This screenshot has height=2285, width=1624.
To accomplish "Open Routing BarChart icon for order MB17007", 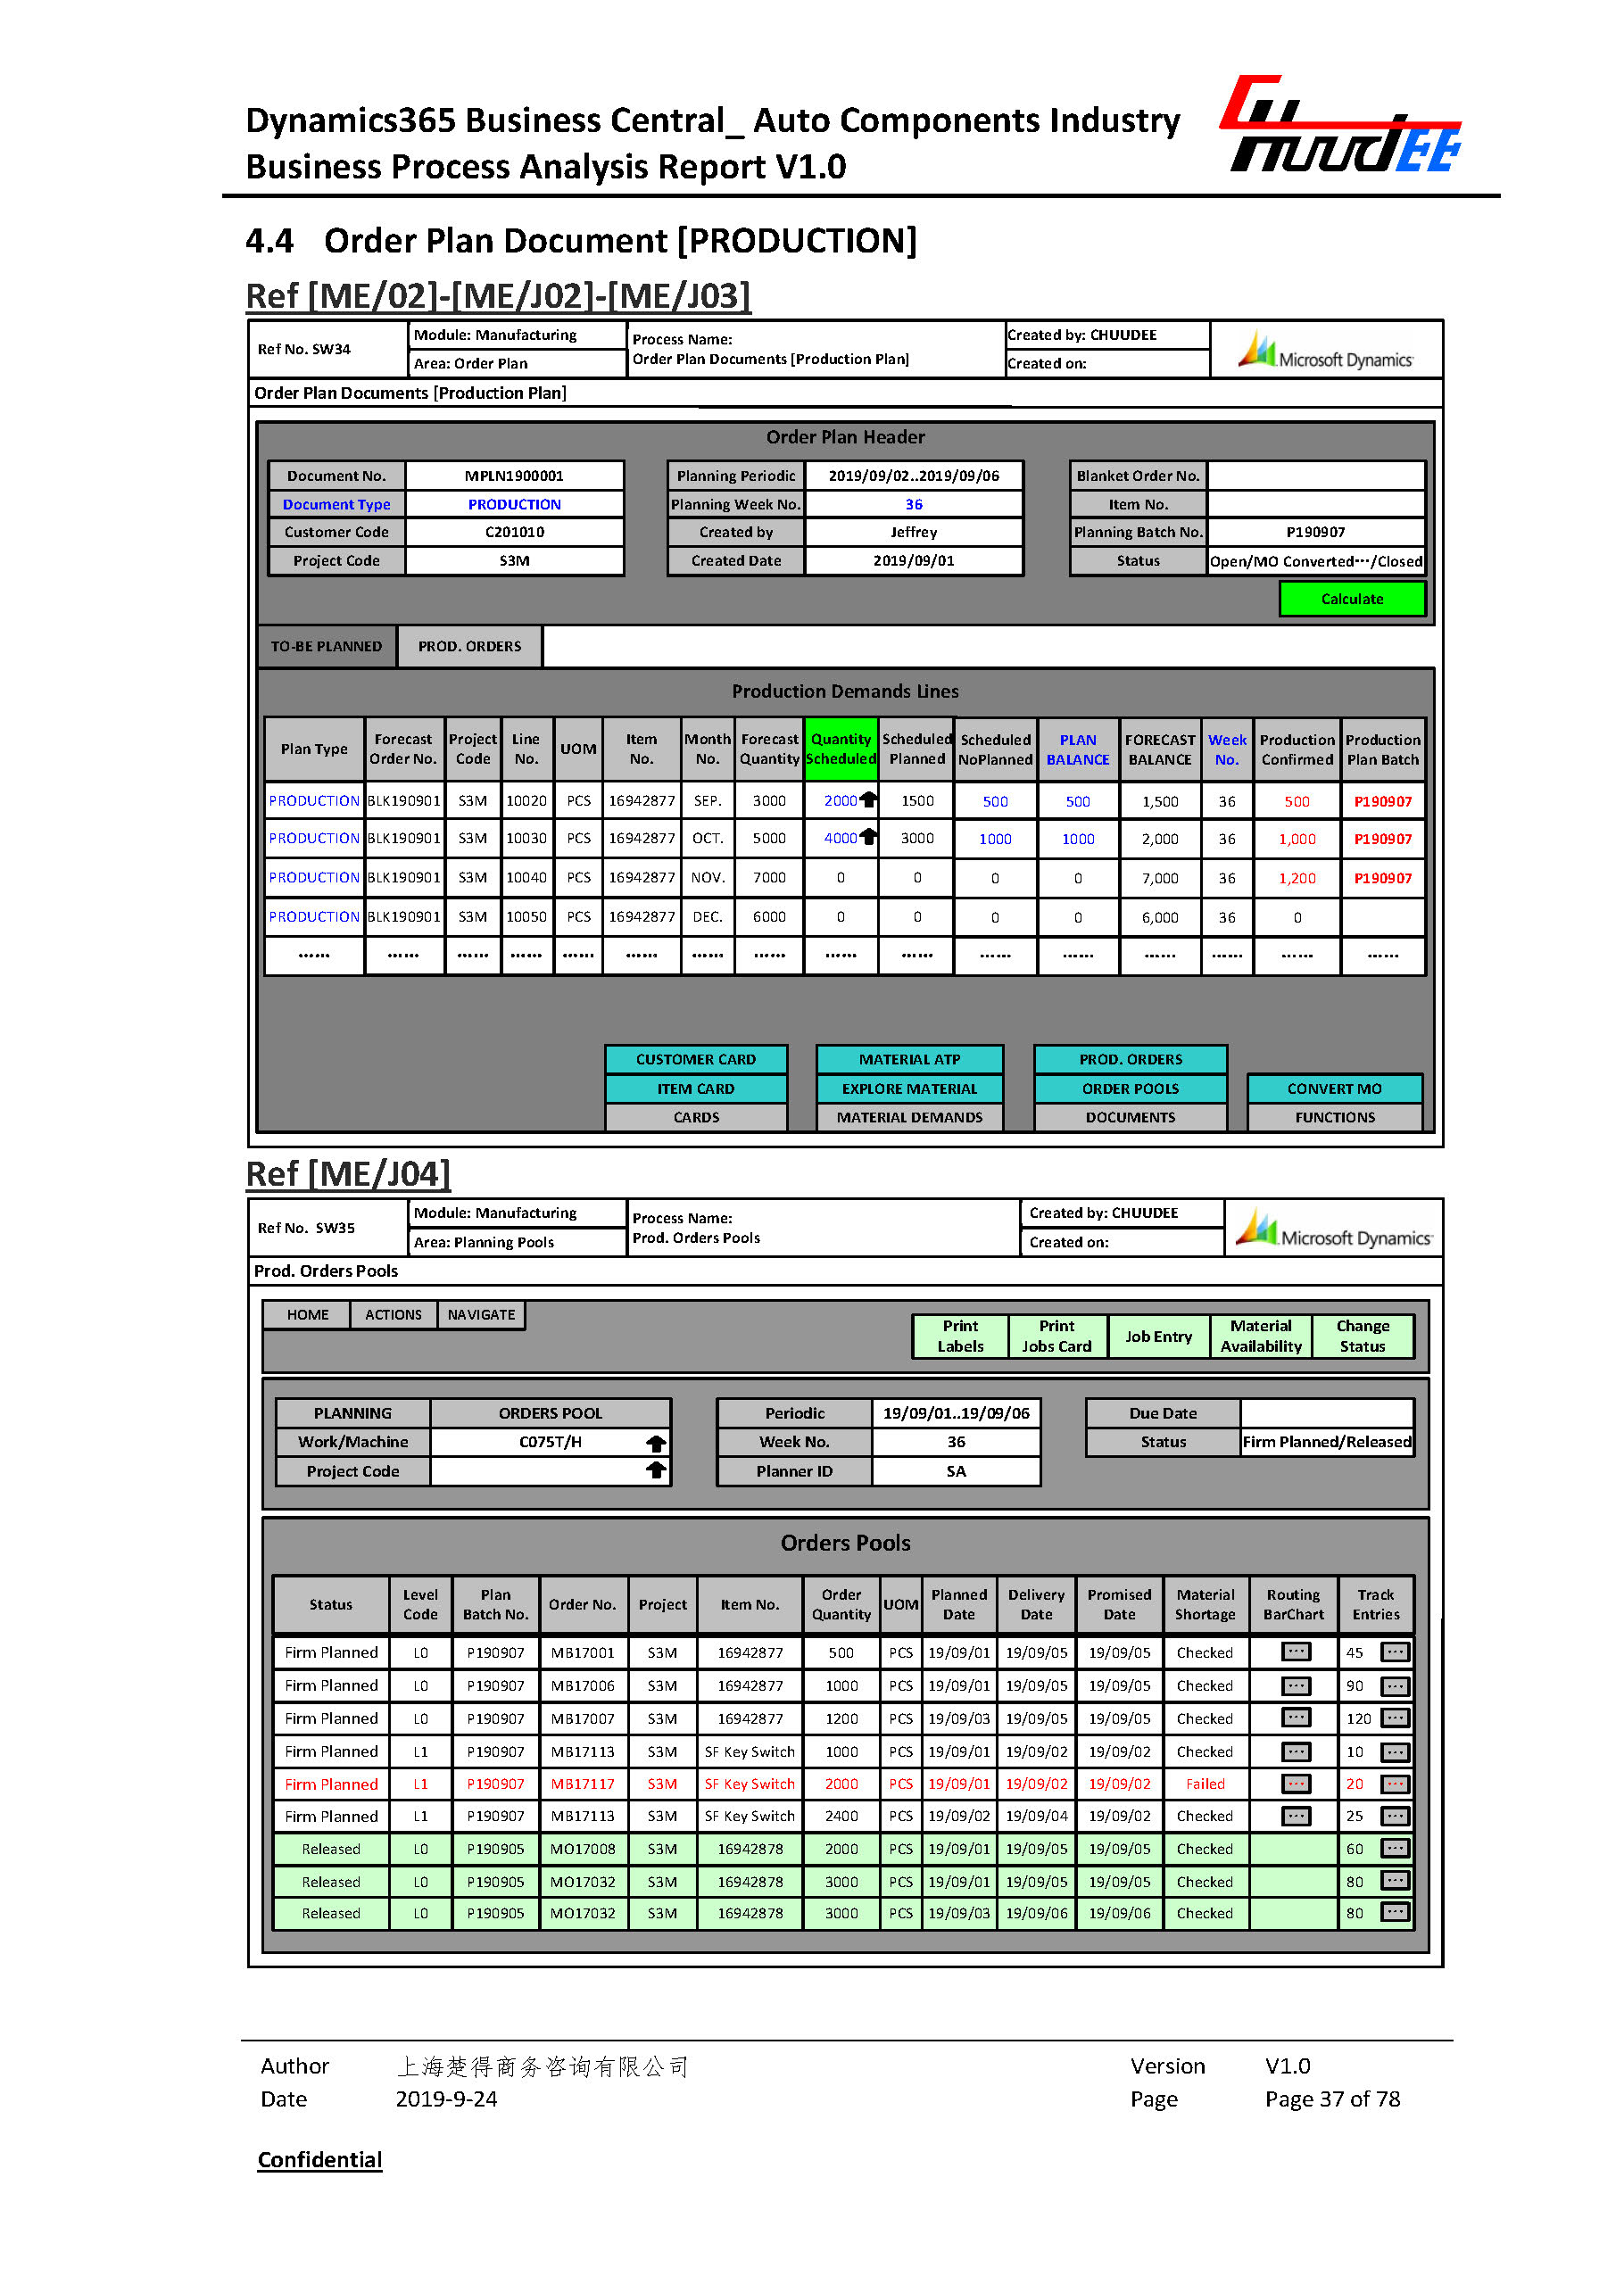I will tap(1295, 1718).
